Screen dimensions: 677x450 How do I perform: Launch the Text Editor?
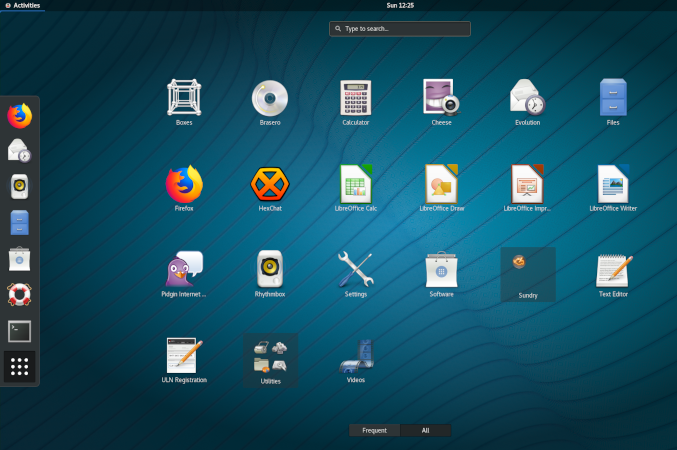(613, 274)
